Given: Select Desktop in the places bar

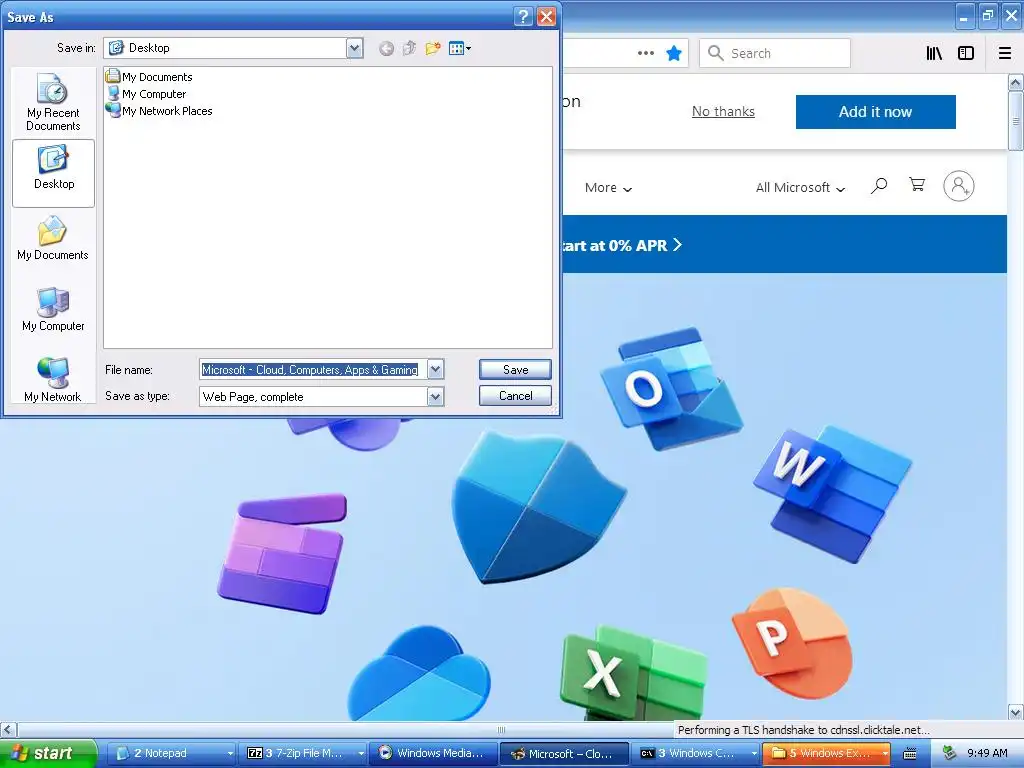Looking at the screenshot, I should point(54,173).
